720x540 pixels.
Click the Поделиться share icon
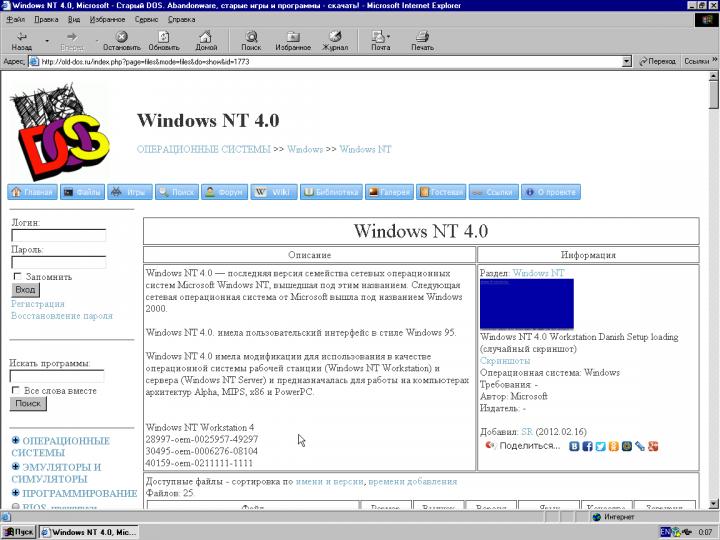[x=490, y=445]
